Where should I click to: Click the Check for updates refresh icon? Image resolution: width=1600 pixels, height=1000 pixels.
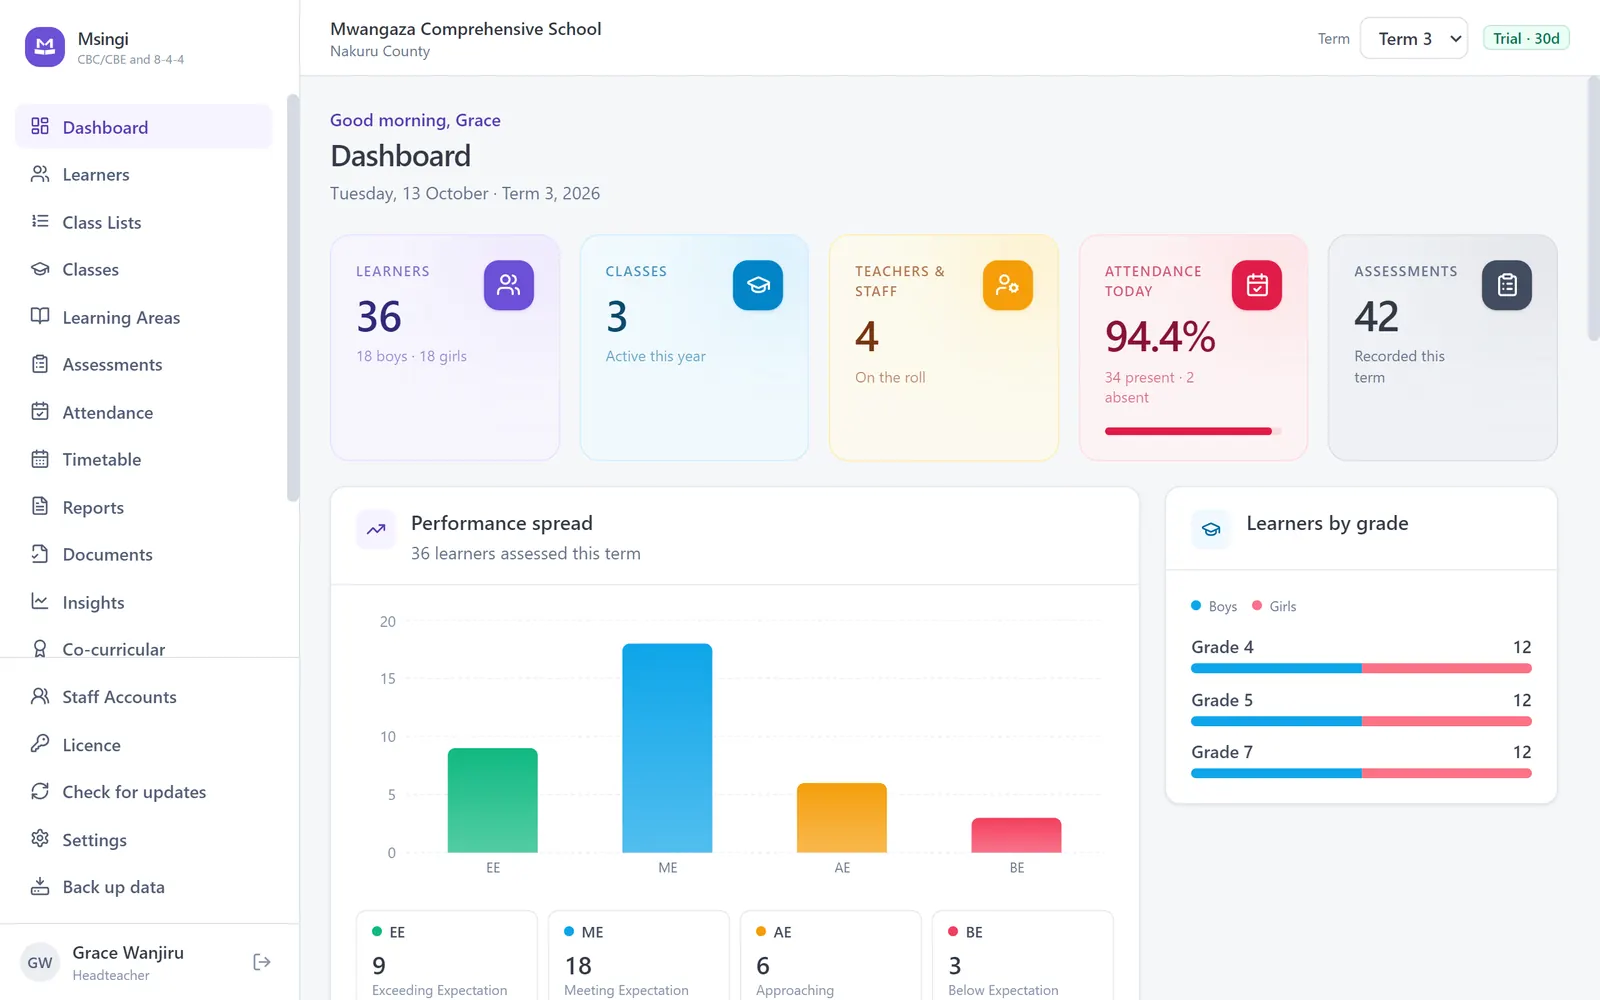click(40, 791)
